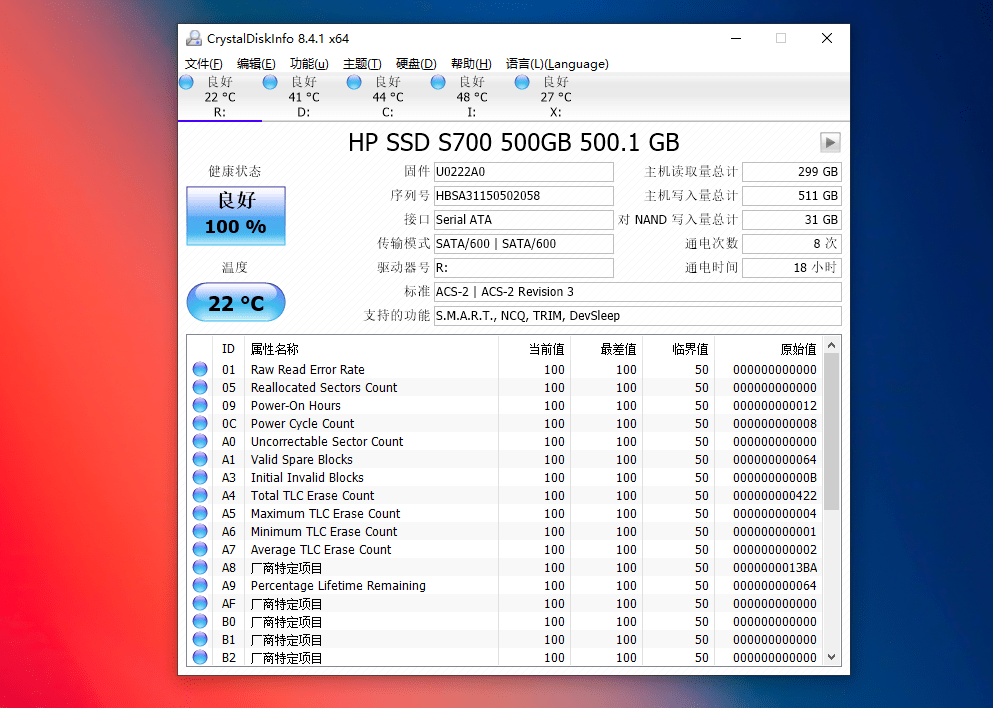This screenshot has width=993, height=708.
Task: Click the standard field ACS-2 Revision 3
Action: 638,292
